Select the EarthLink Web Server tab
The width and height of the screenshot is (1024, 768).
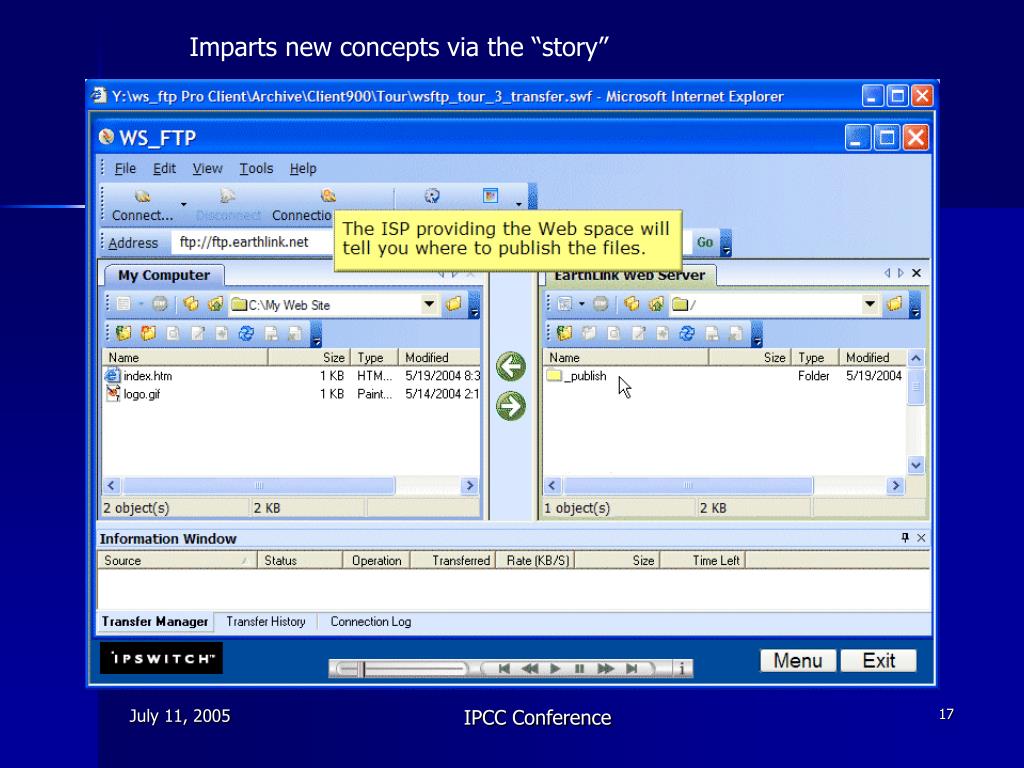(629, 276)
